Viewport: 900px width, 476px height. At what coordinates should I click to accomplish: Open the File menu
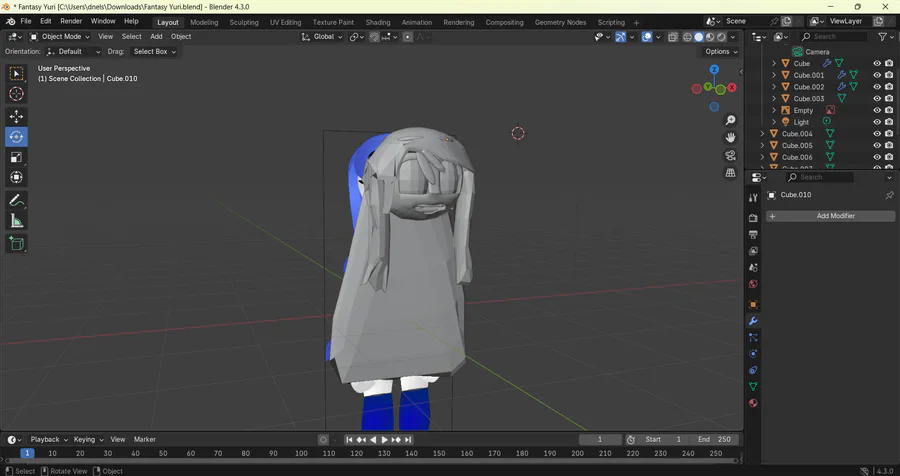[x=26, y=21]
